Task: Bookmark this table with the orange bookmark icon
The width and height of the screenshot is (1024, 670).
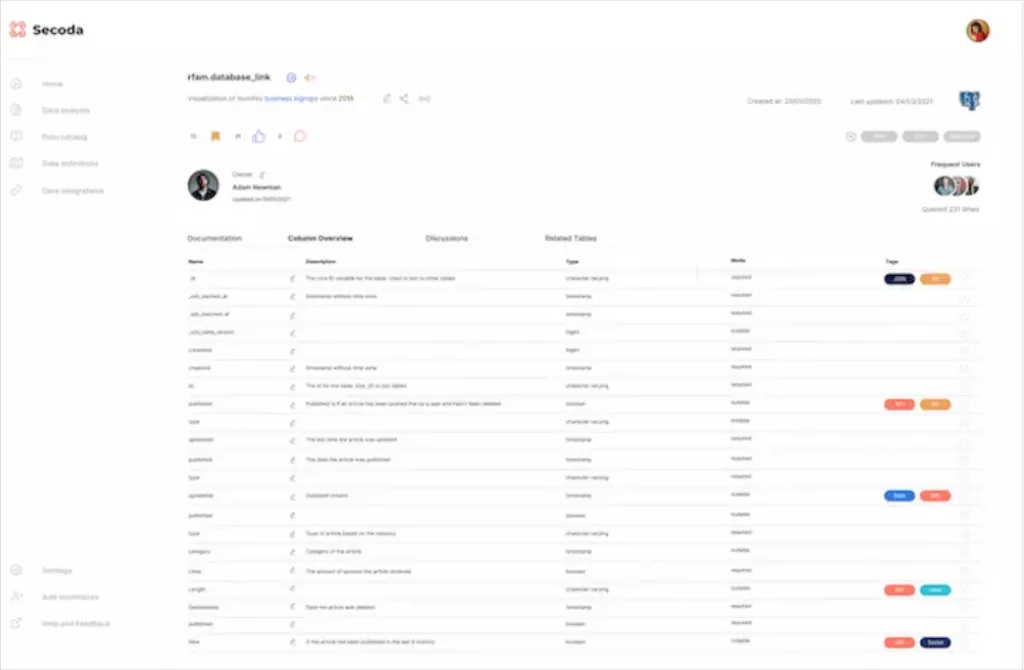Action: pos(216,136)
